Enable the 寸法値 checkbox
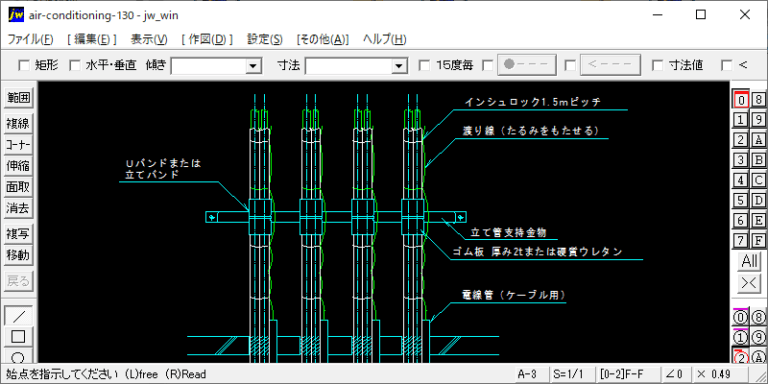768x384 pixels. click(x=658, y=65)
